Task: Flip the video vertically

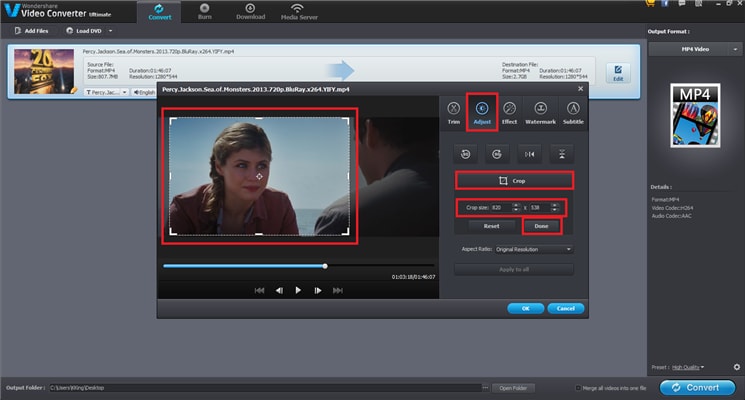Action: coord(562,154)
